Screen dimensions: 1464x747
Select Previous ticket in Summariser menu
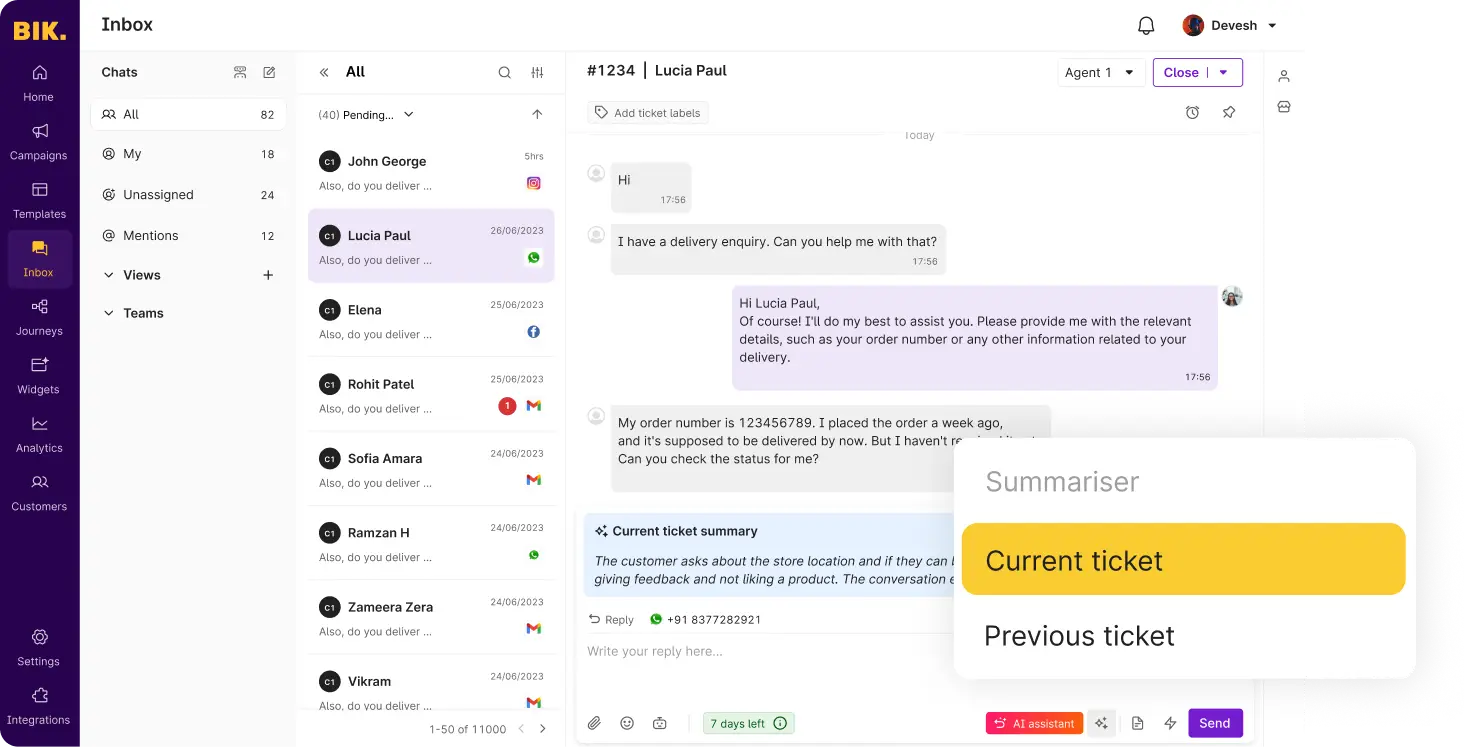pyautogui.click(x=1079, y=636)
